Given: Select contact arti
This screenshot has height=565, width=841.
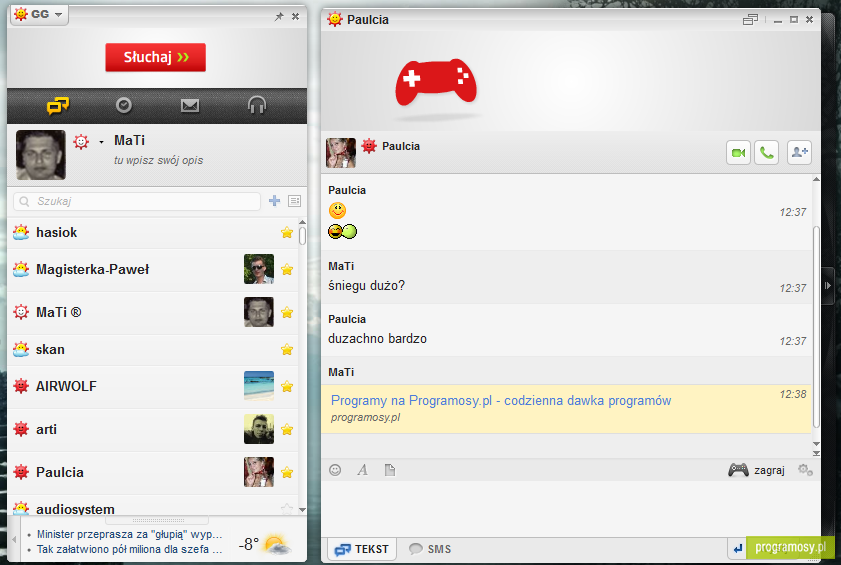Looking at the screenshot, I should click(x=153, y=429).
